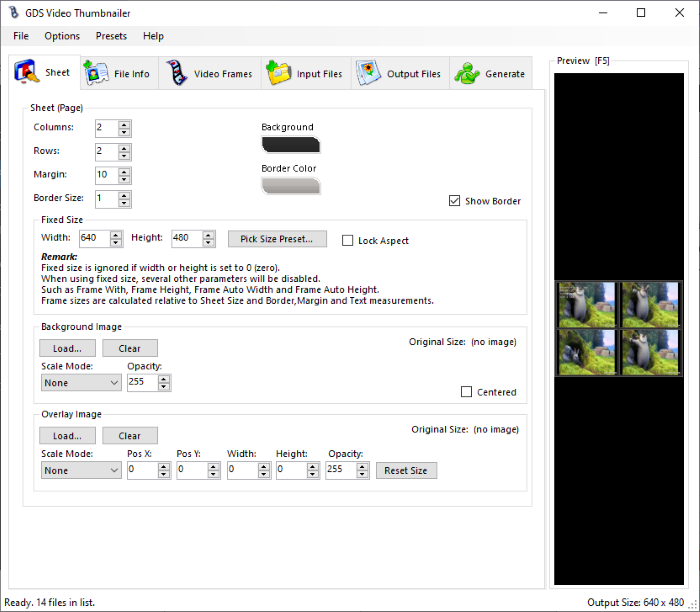Click Load button in Overlay Image section
Viewport: 700px width, 612px height.
pos(67,436)
